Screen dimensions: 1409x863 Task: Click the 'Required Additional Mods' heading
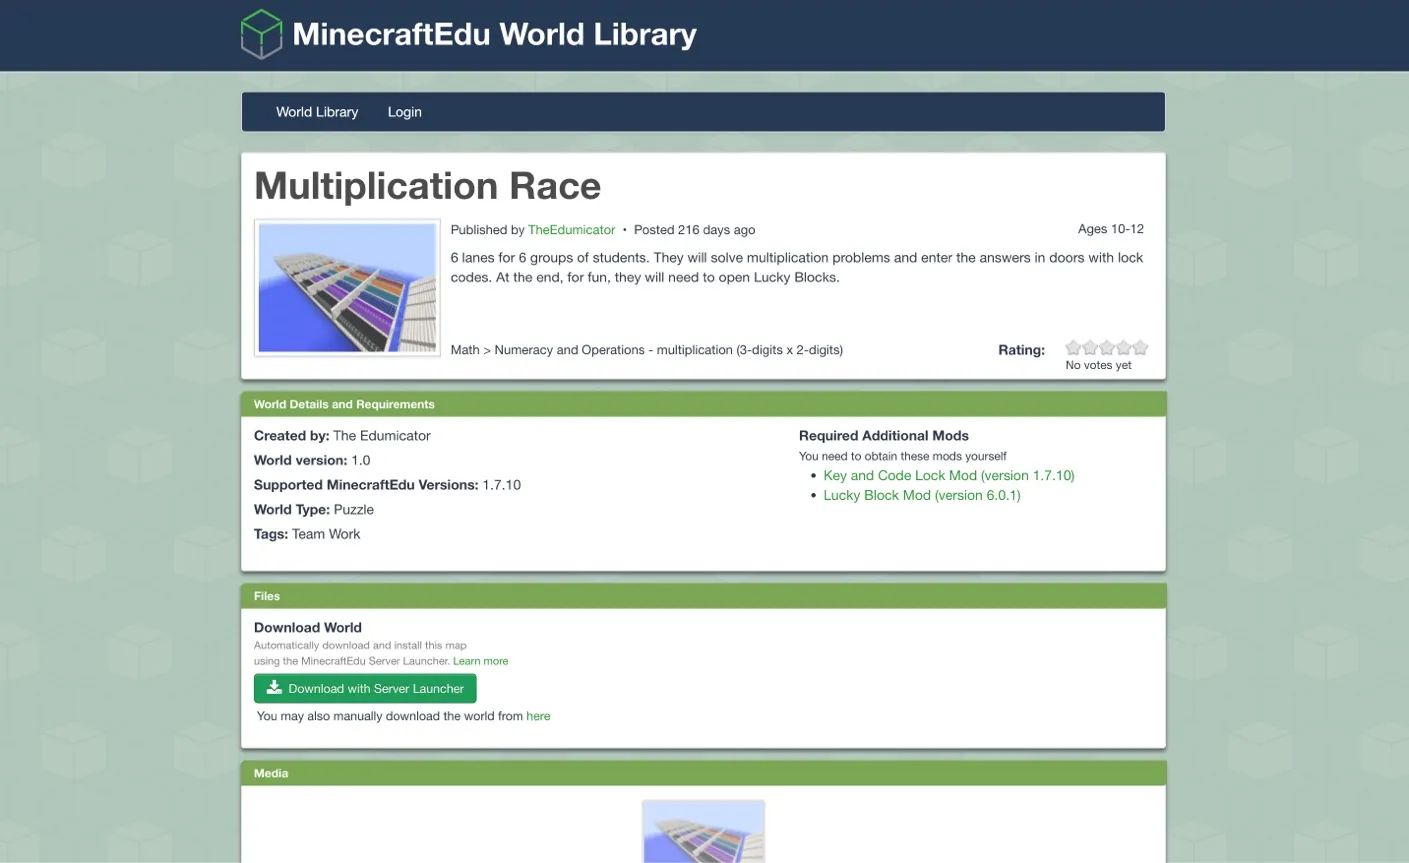884,436
